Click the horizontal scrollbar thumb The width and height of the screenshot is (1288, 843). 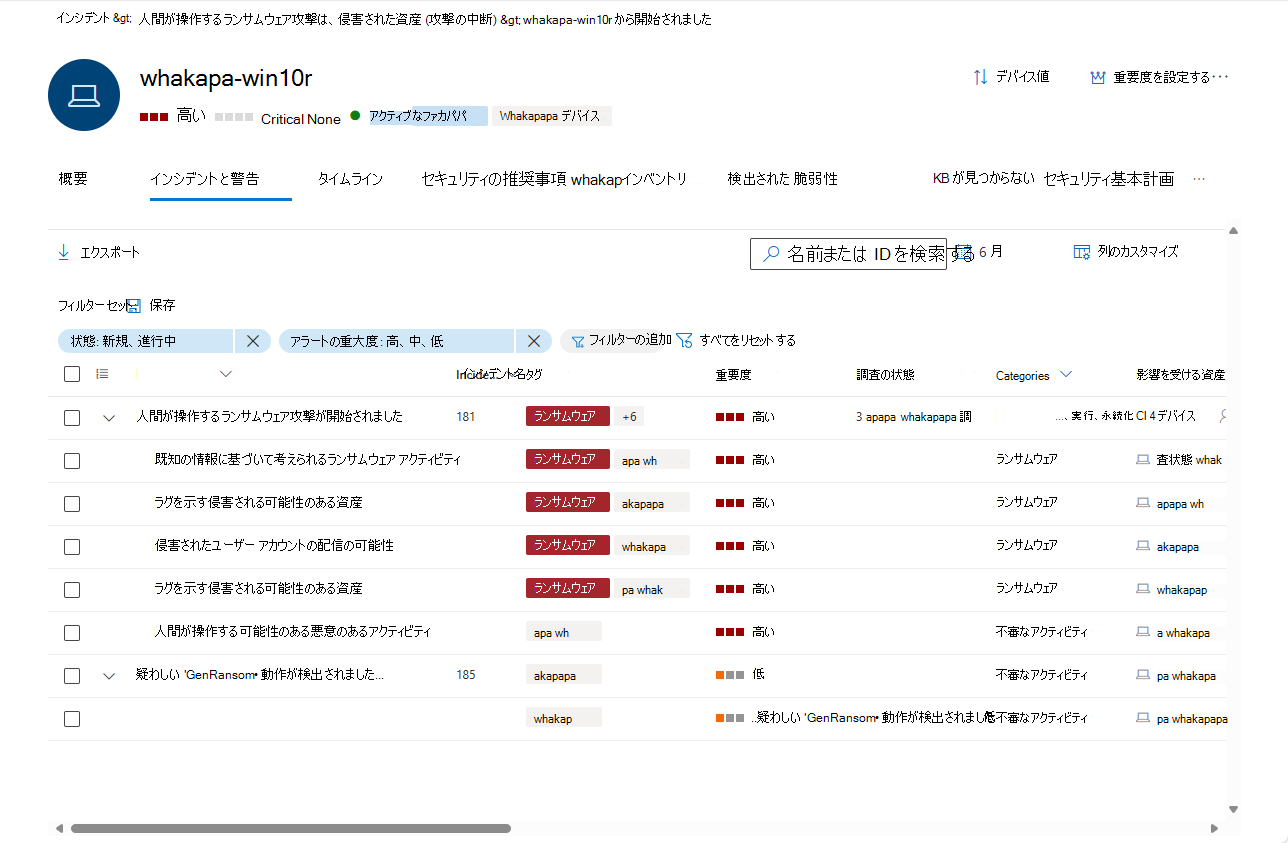(290, 829)
